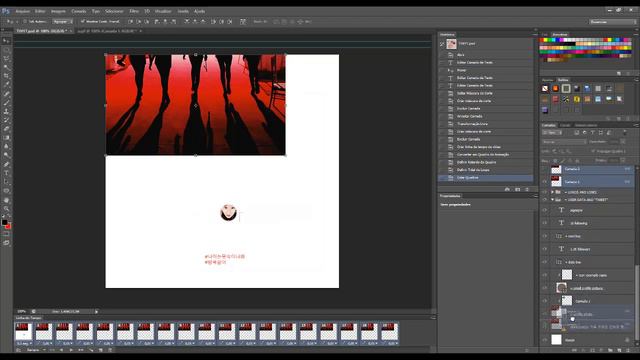Image resolution: width=640 pixels, height=360 pixels.
Task: Open the layer filter type dropdown
Action: pyautogui.click(x=552, y=133)
